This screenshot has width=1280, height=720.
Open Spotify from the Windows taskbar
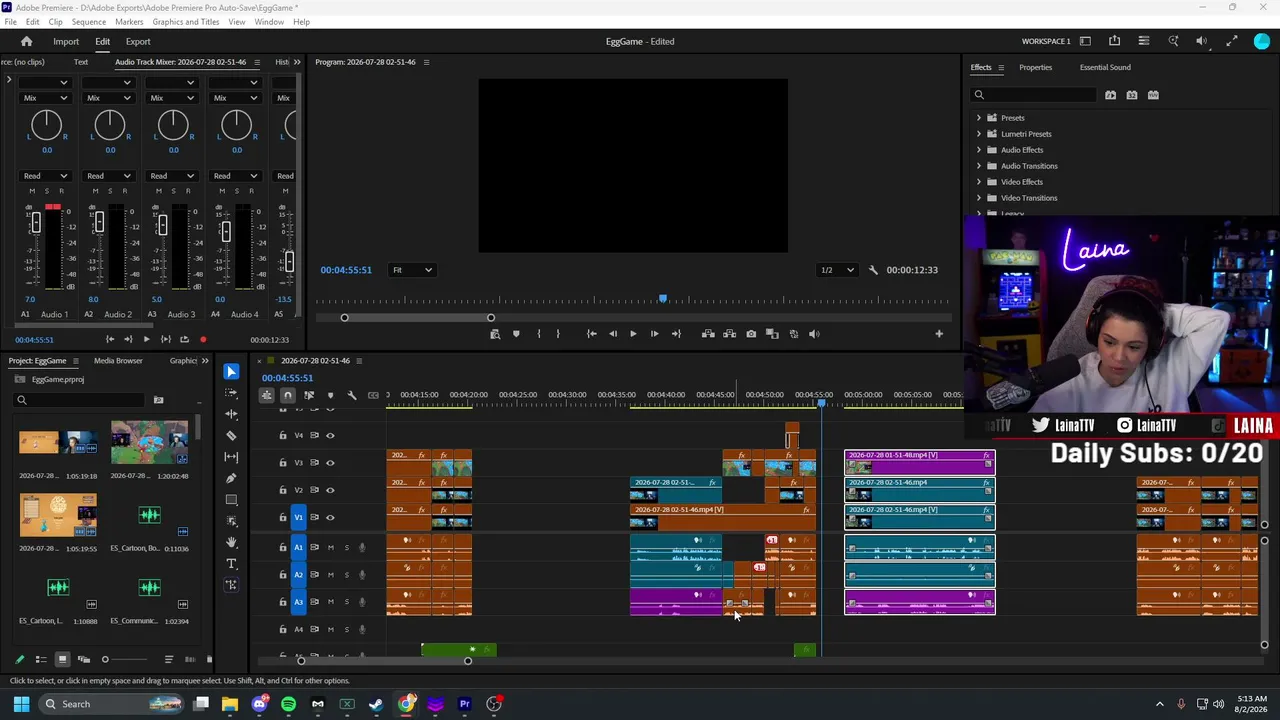click(x=289, y=704)
